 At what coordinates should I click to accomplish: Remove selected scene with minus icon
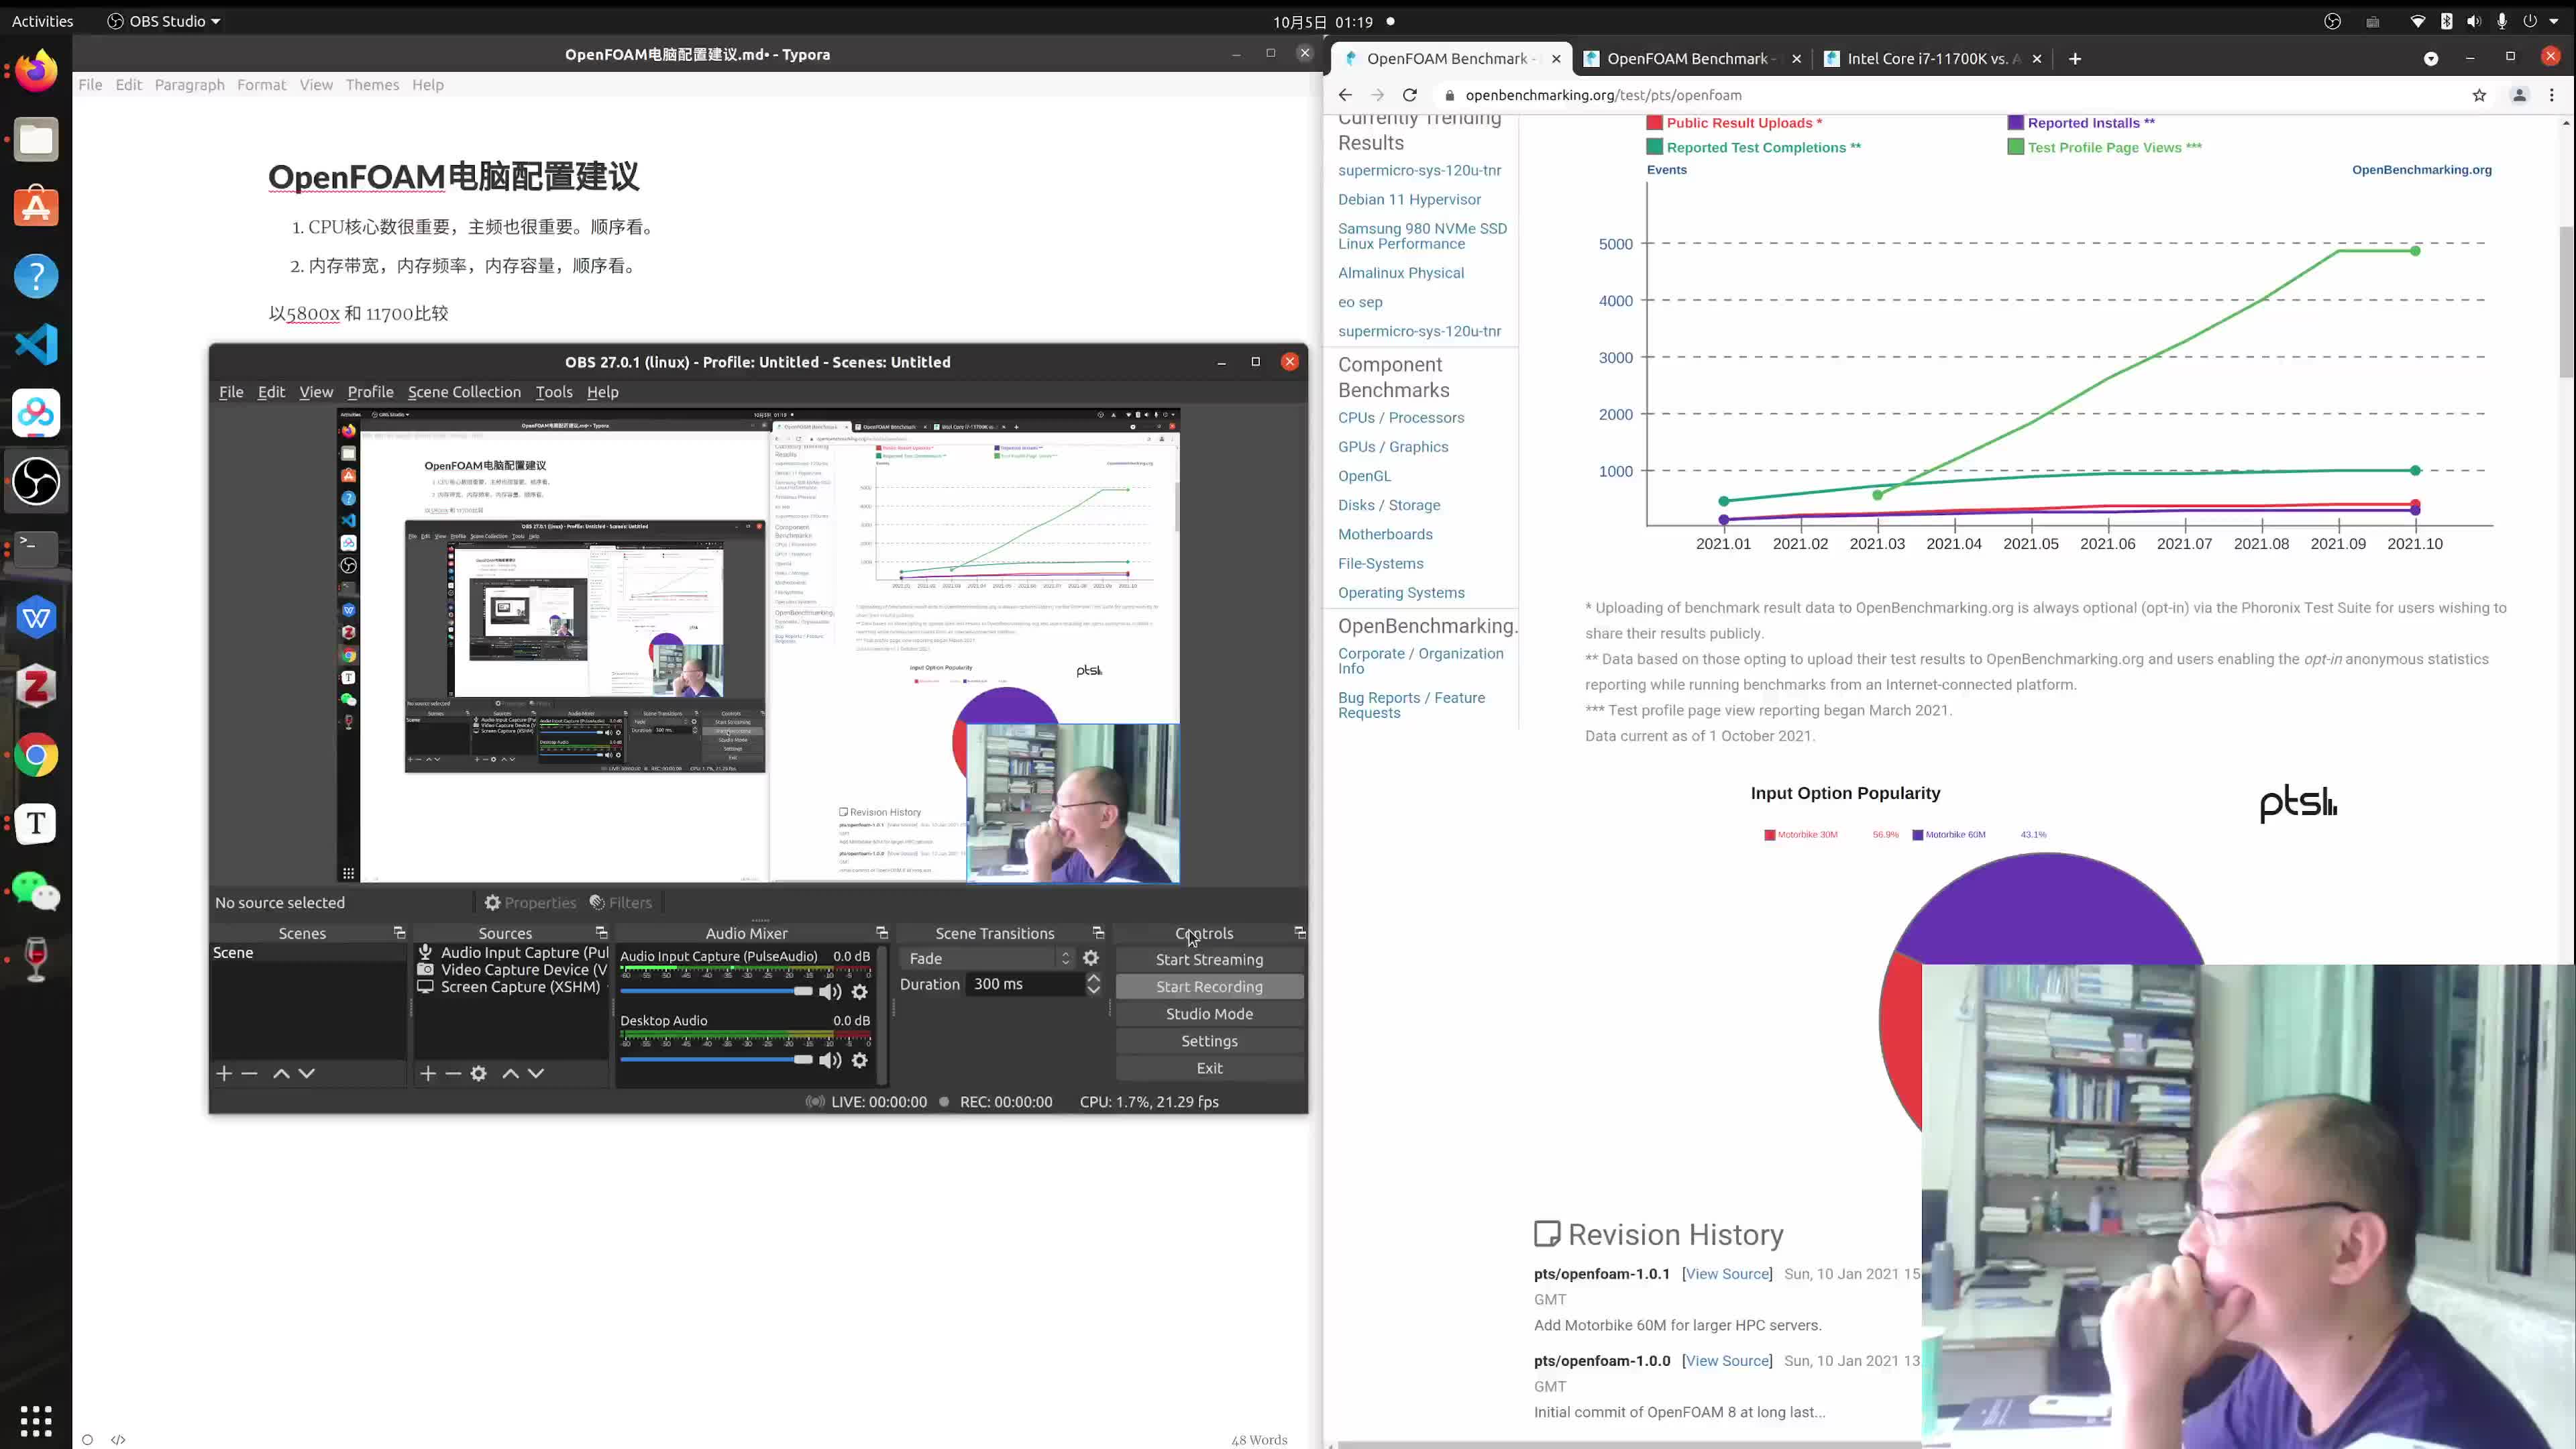250,1073
